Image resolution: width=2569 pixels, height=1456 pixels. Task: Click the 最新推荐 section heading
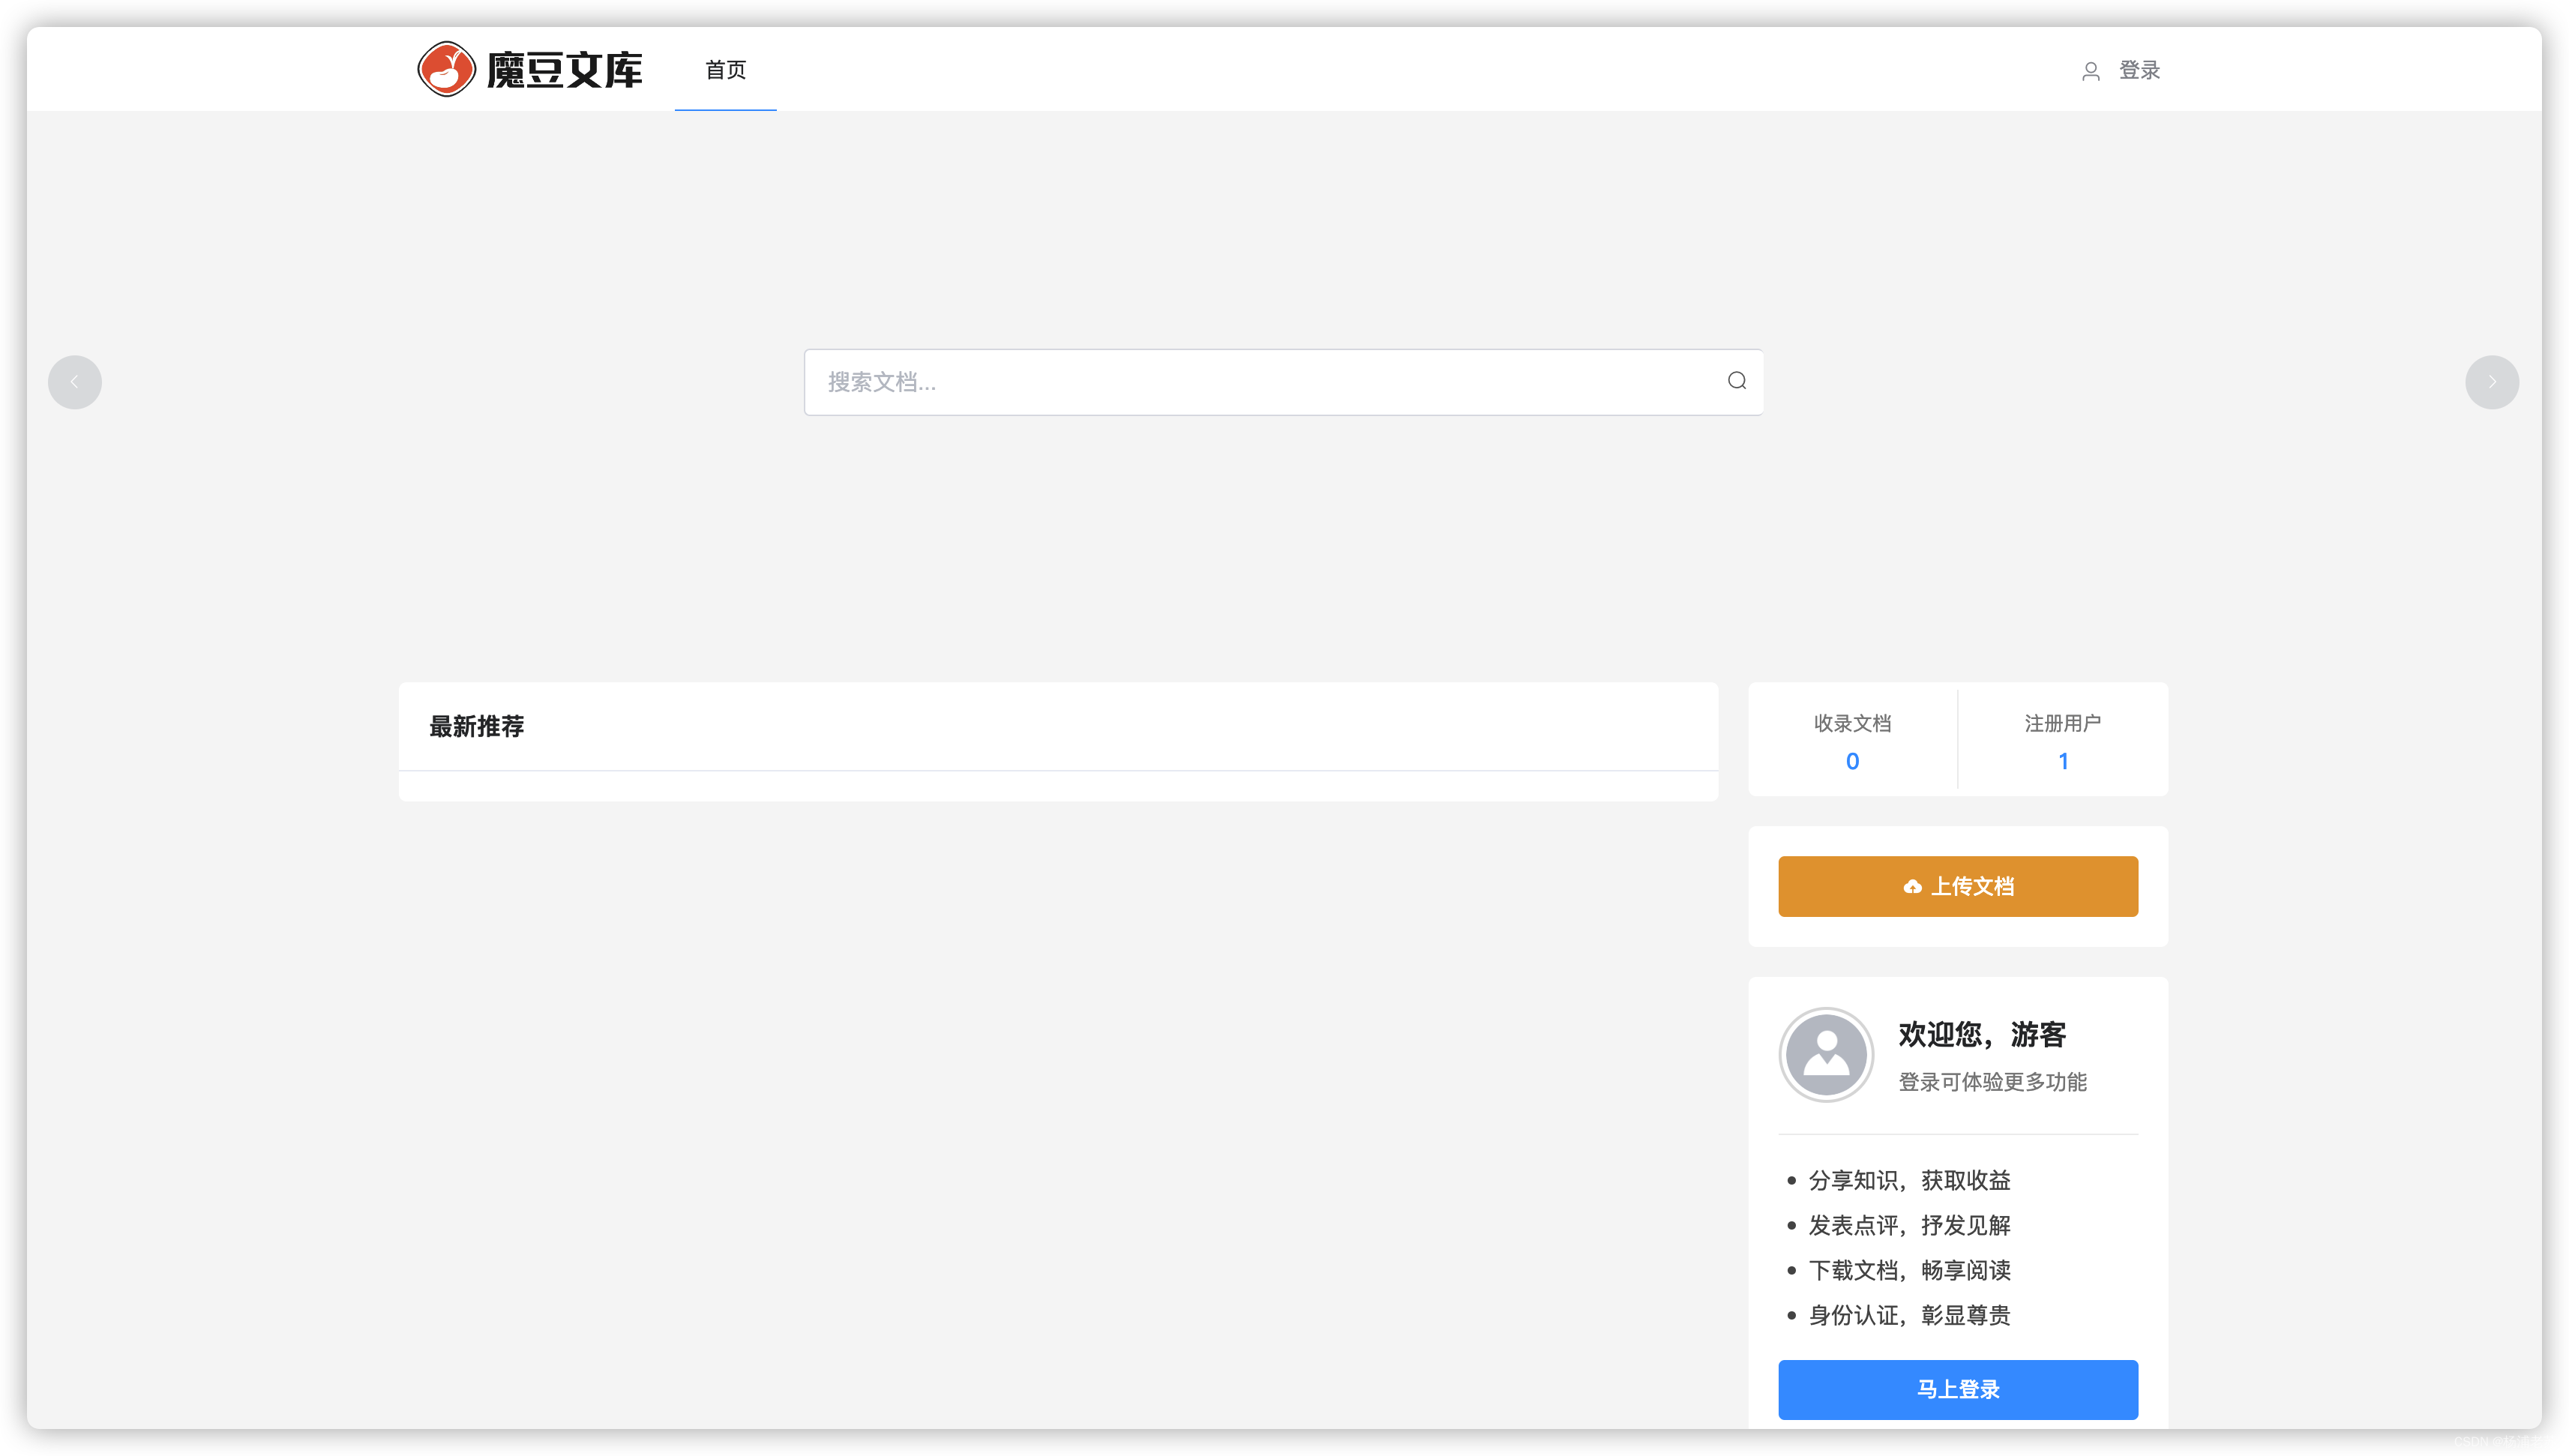pyautogui.click(x=476, y=727)
